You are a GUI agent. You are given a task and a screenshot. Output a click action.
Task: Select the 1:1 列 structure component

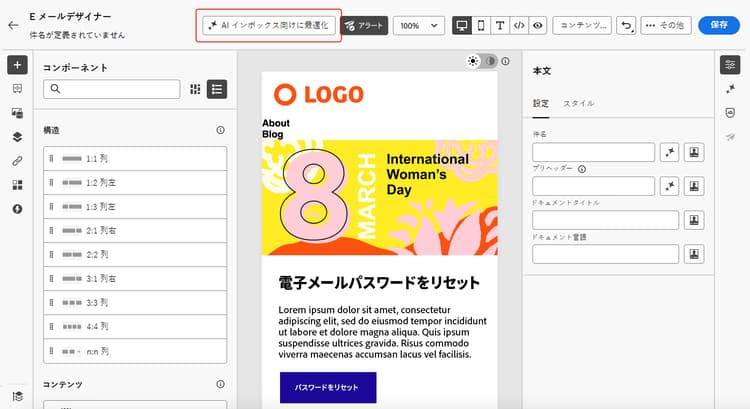135,158
